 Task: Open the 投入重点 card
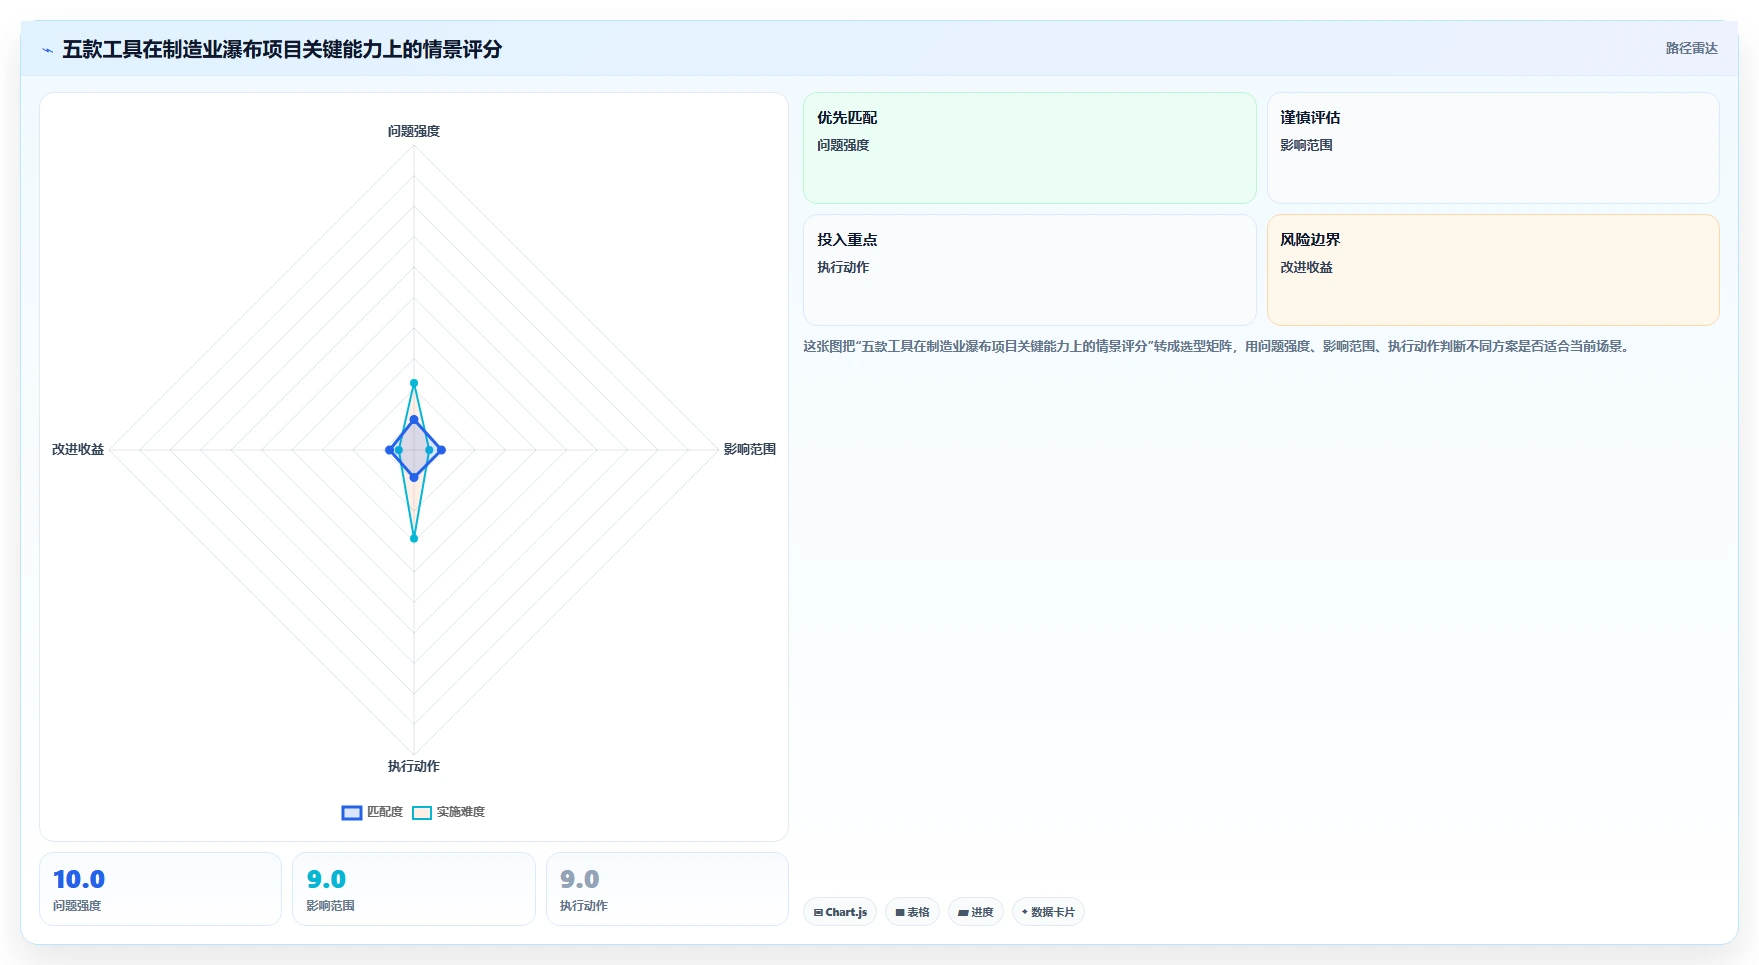point(1029,270)
